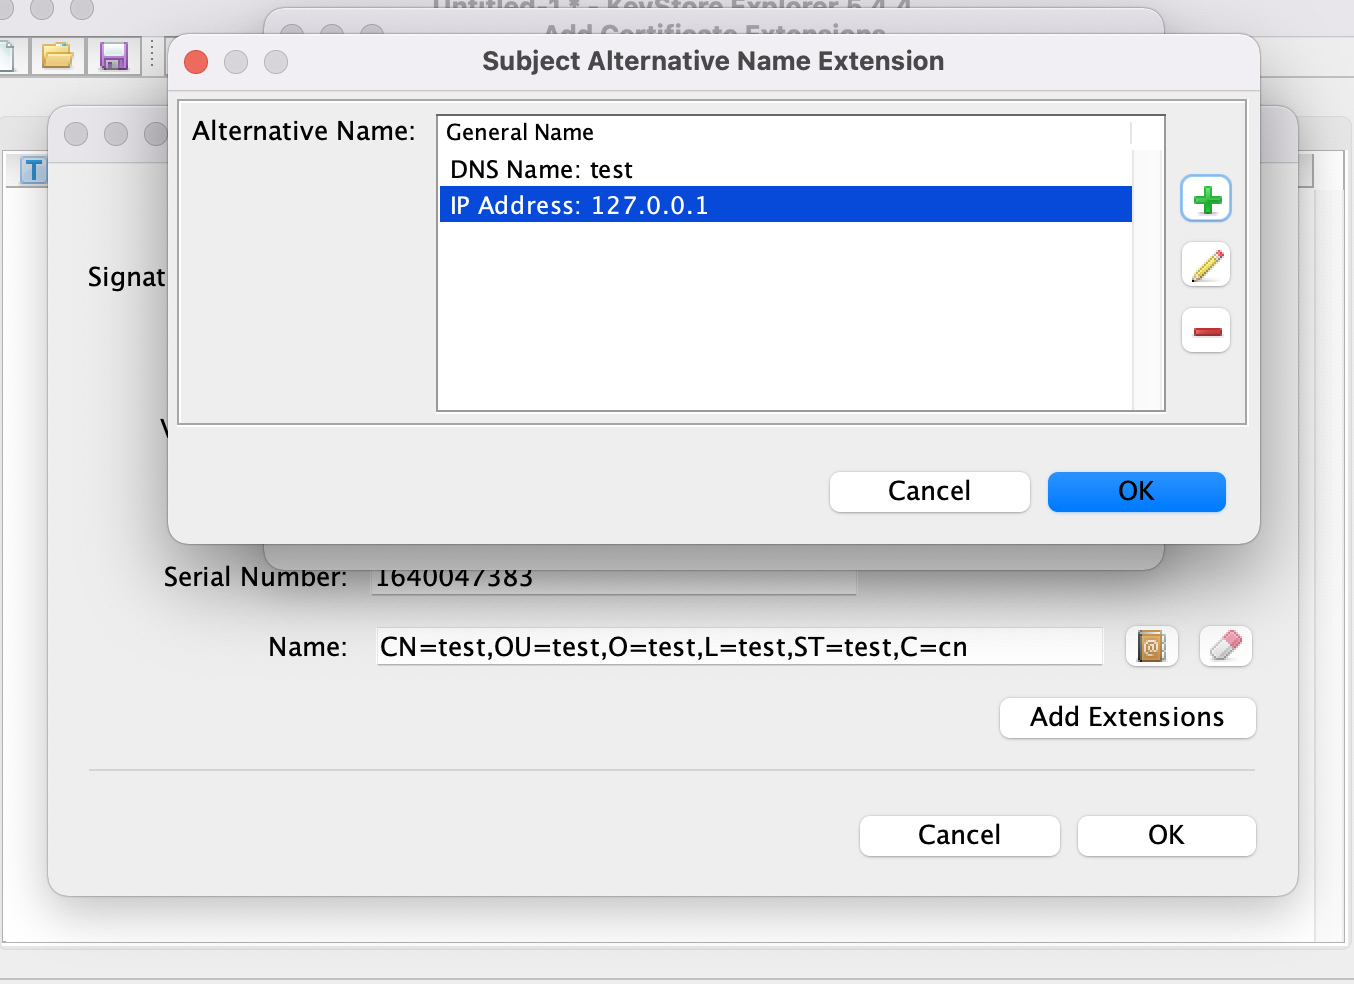Viewport: 1354px width, 984px height.
Task: Save the current keystore
Action: point(113,56)
